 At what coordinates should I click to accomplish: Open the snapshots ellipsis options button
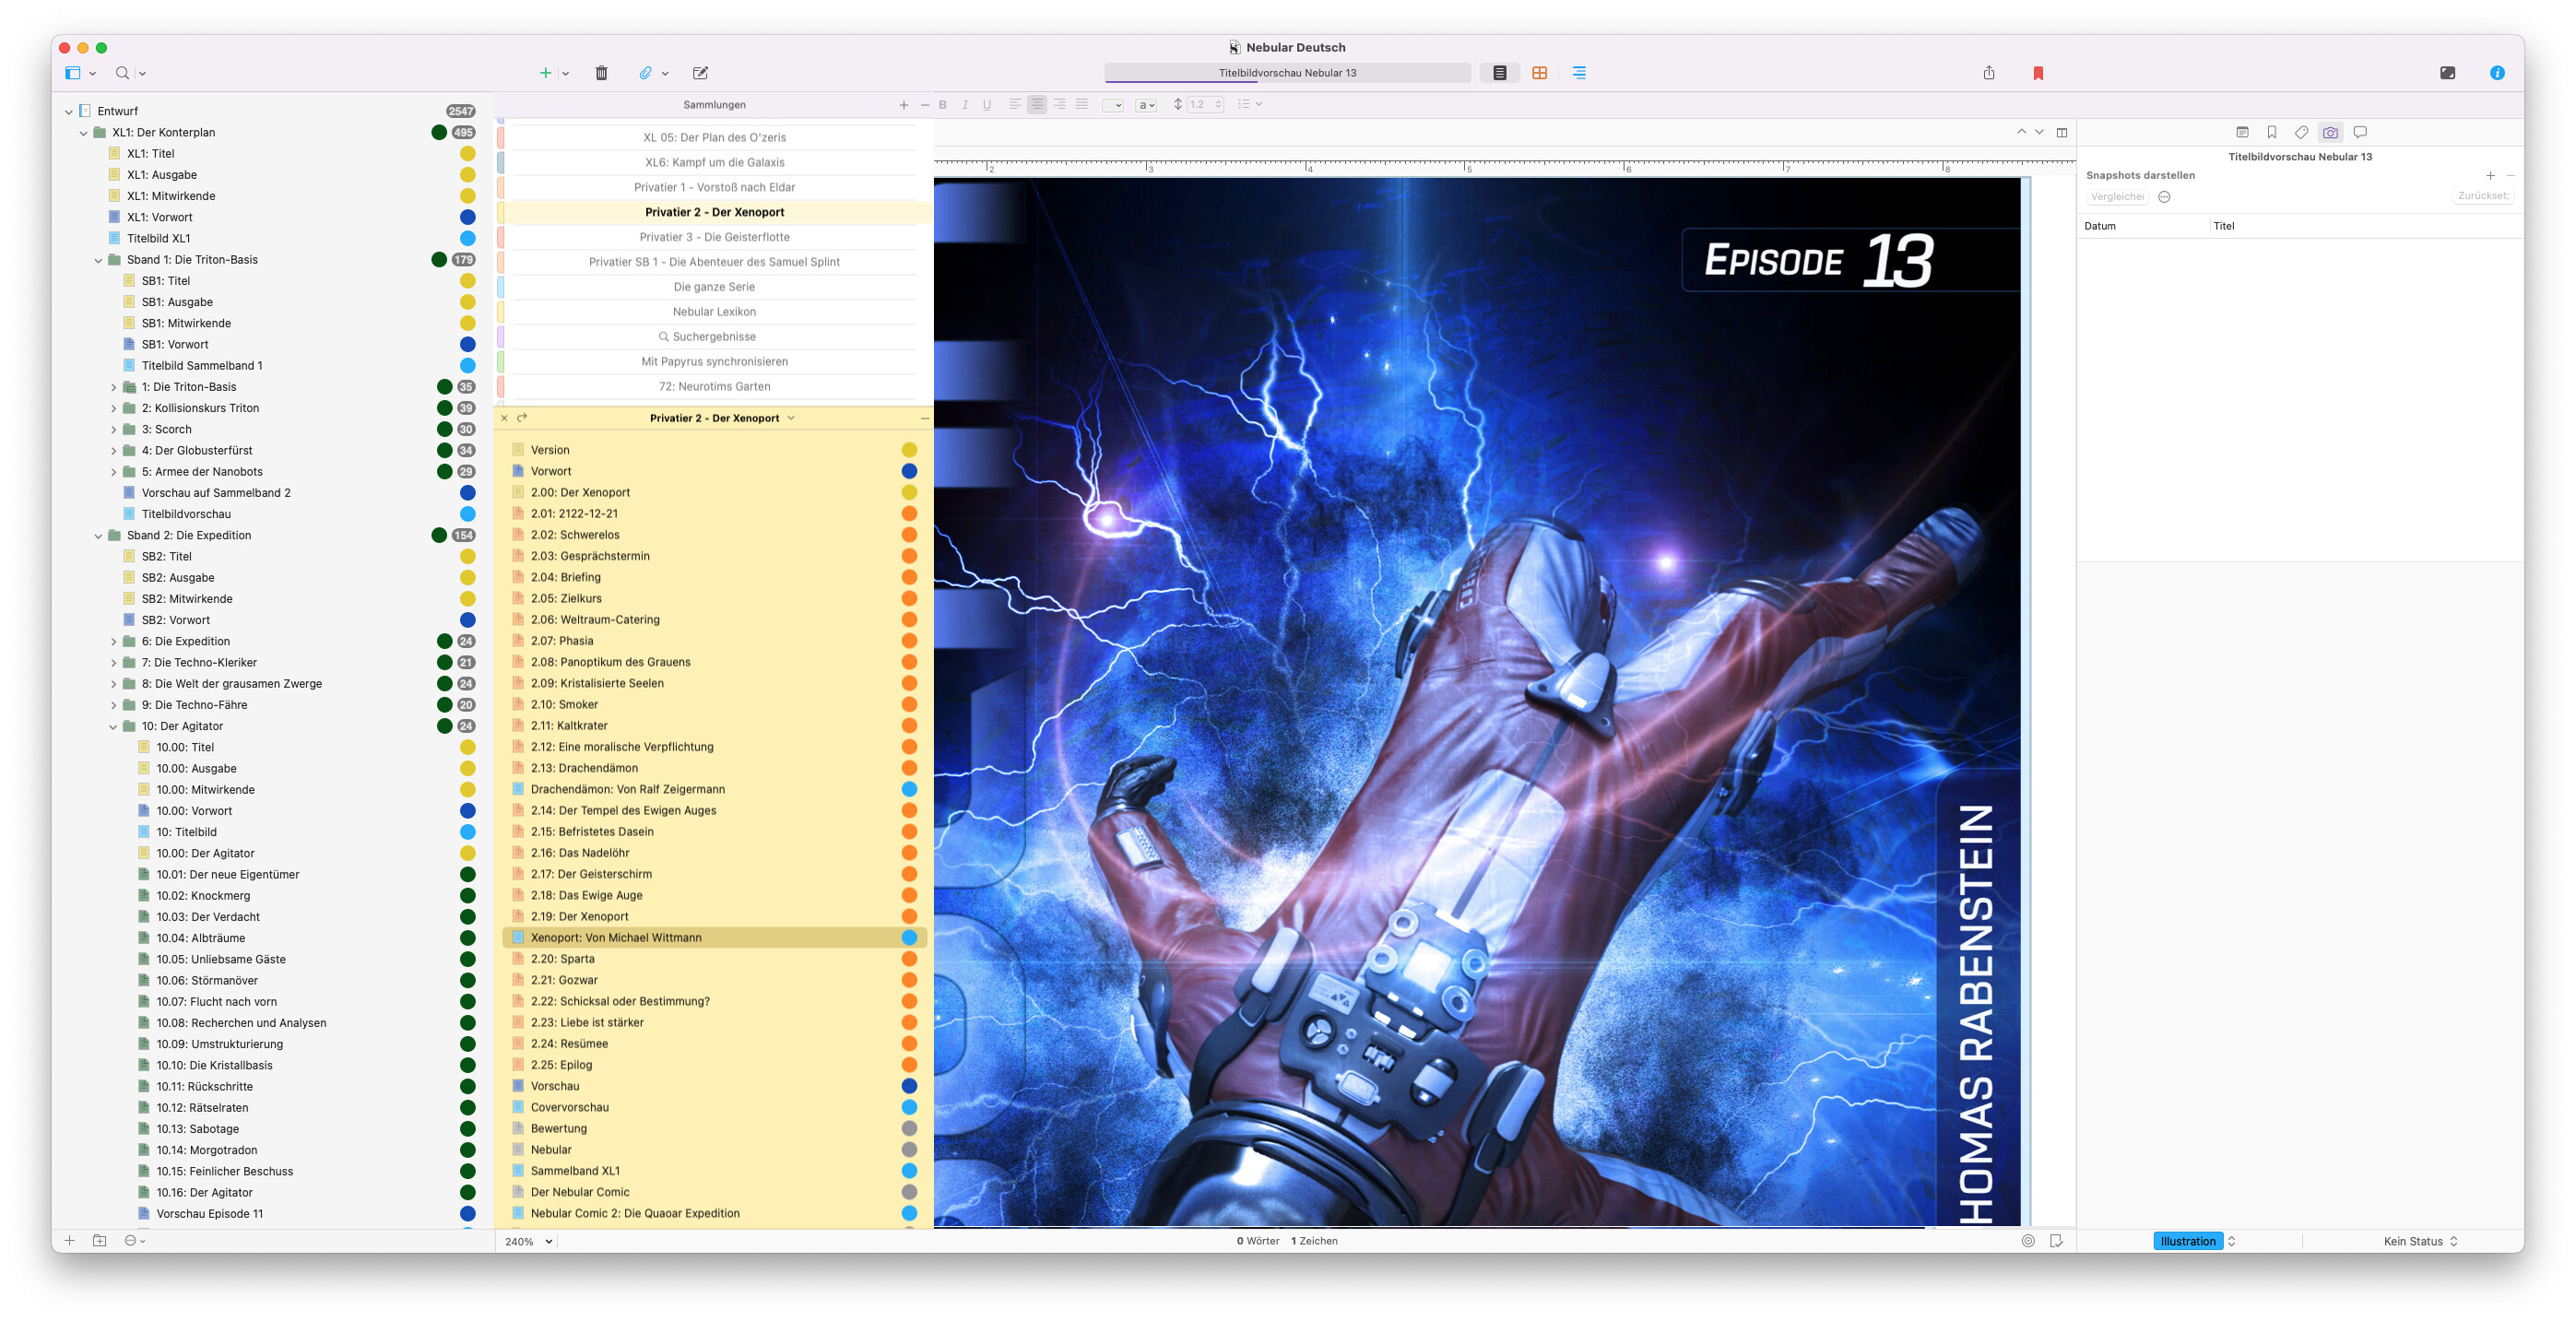pos(2164,197)
